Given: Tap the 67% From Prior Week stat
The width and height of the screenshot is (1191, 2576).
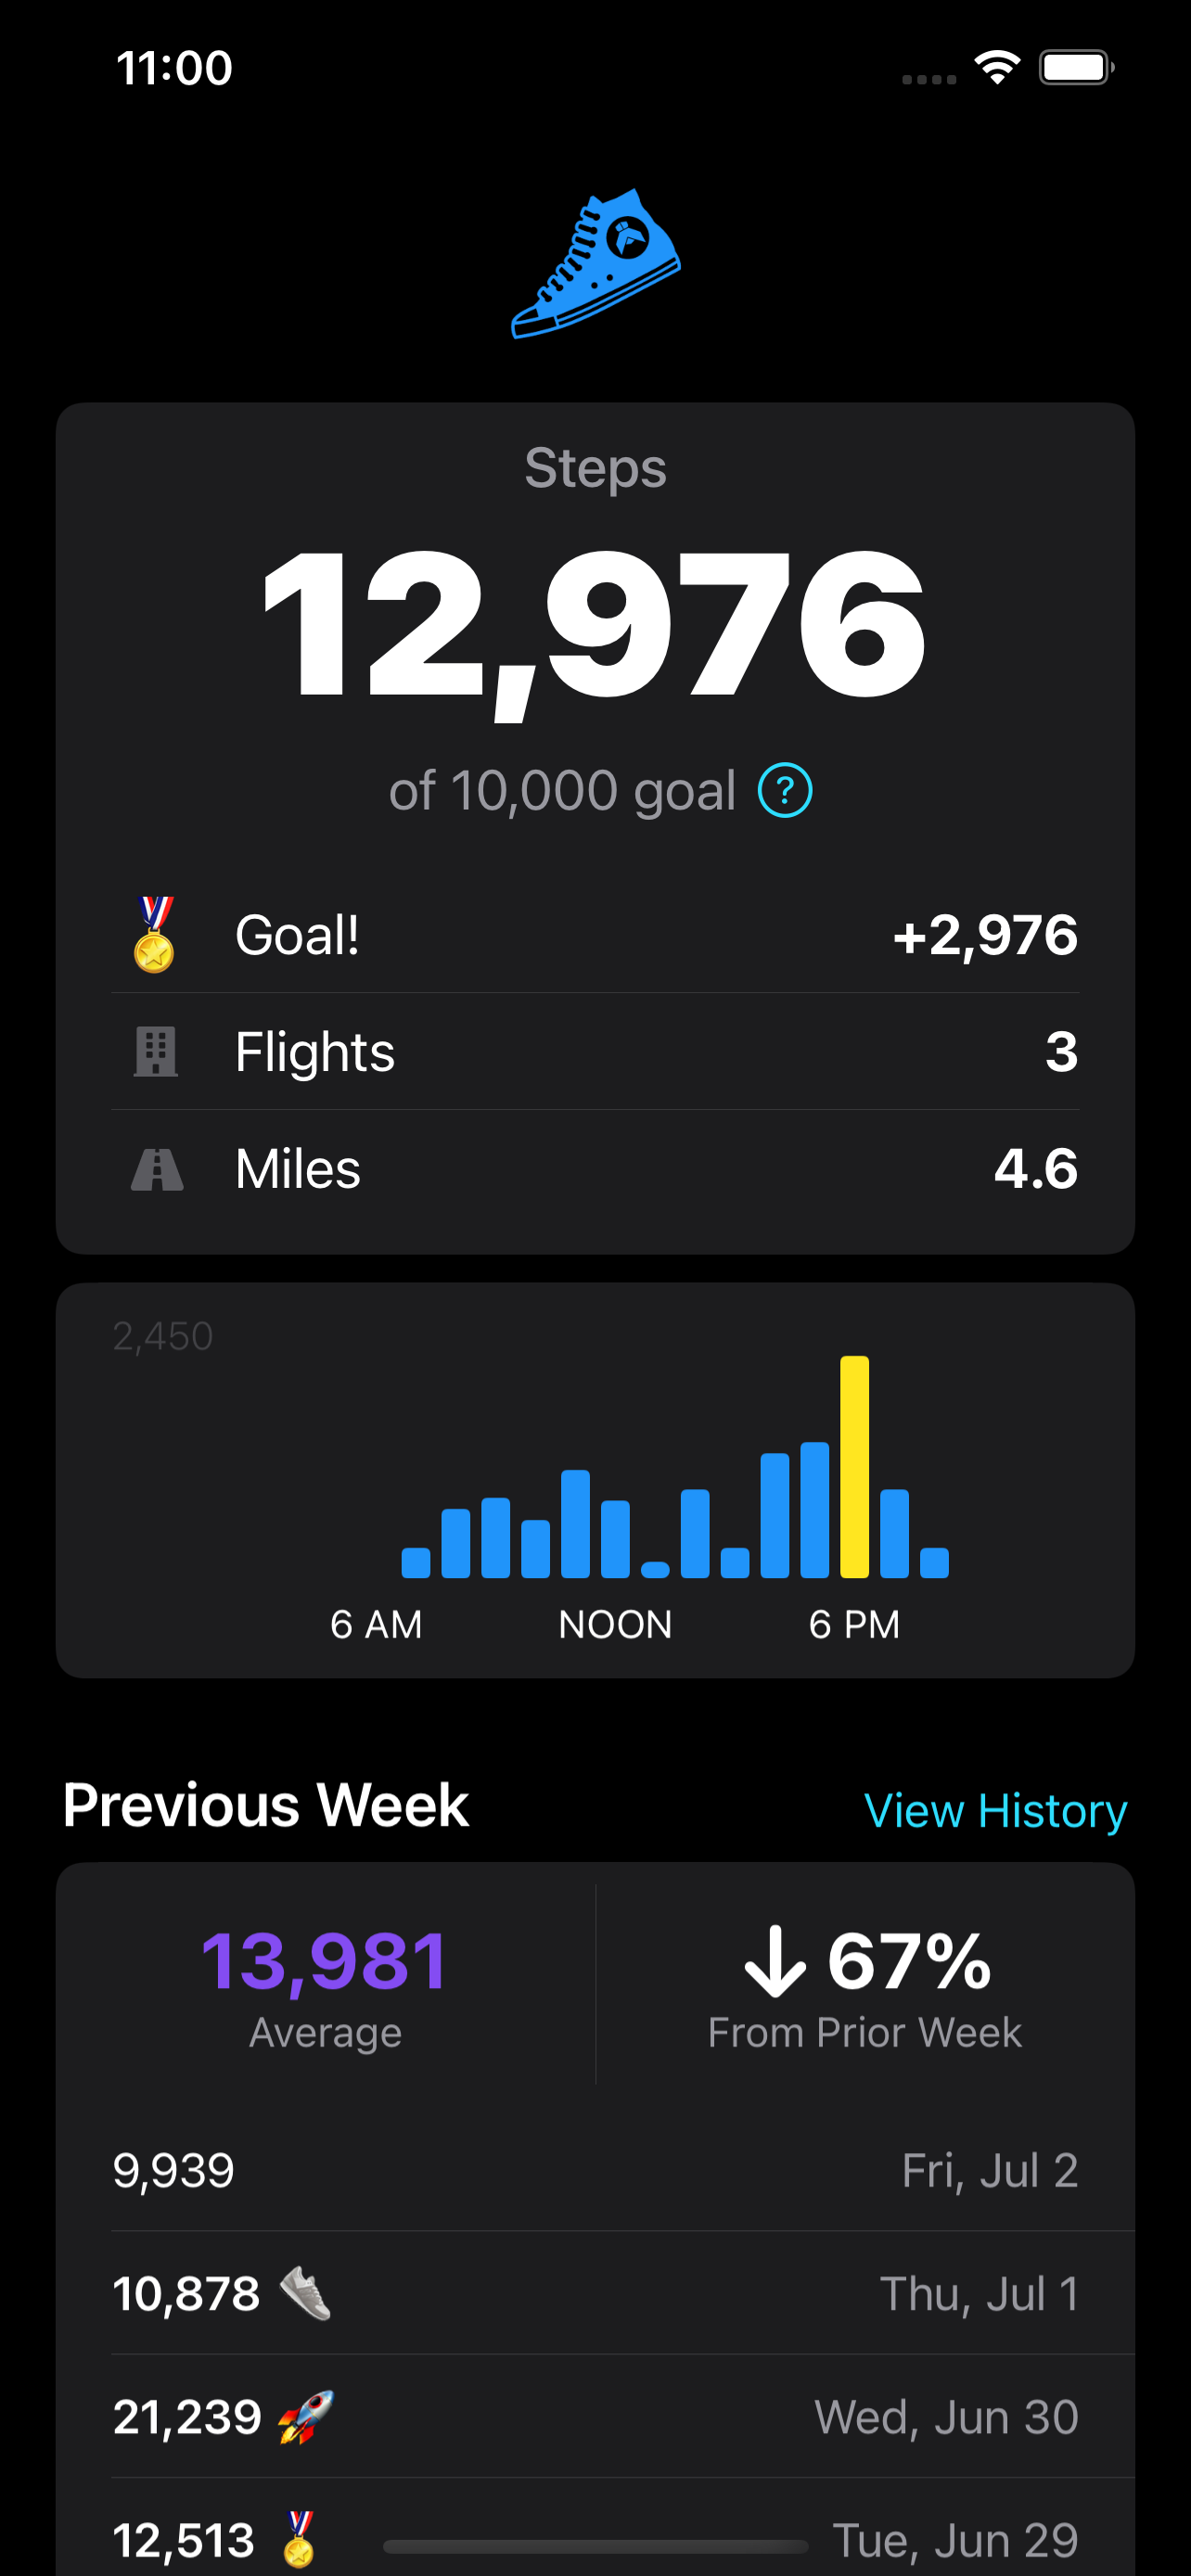Looking at the screenshot, I should 866,1985.
